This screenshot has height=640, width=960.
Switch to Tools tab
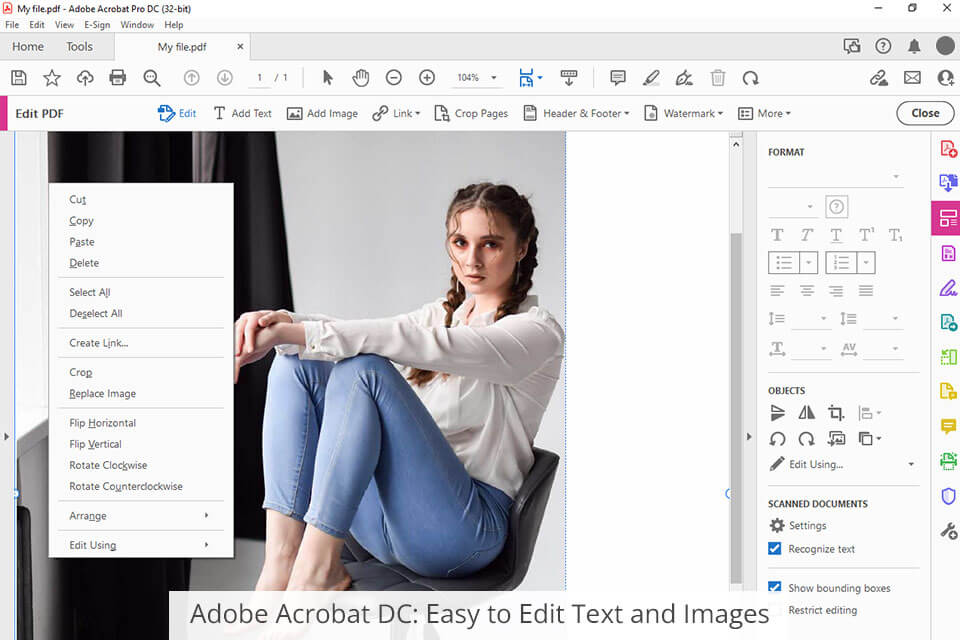[80, 47]
